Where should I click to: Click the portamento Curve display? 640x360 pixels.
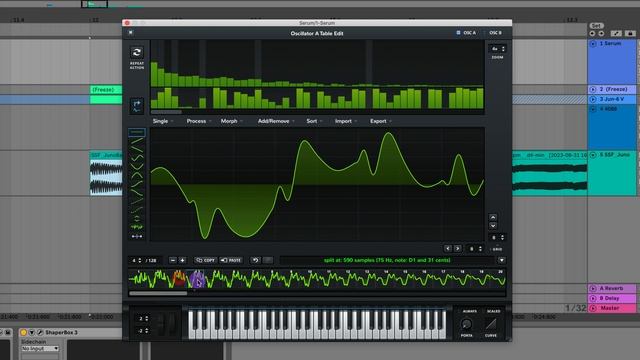point(491,324)
